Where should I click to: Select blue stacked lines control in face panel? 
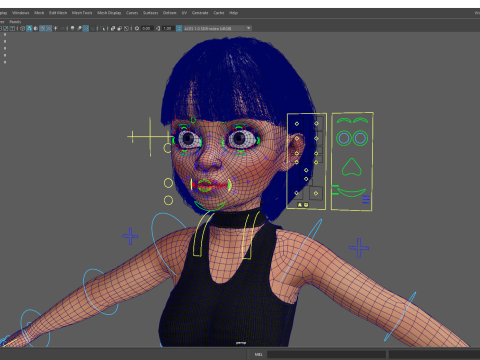[x=366, y=199]
